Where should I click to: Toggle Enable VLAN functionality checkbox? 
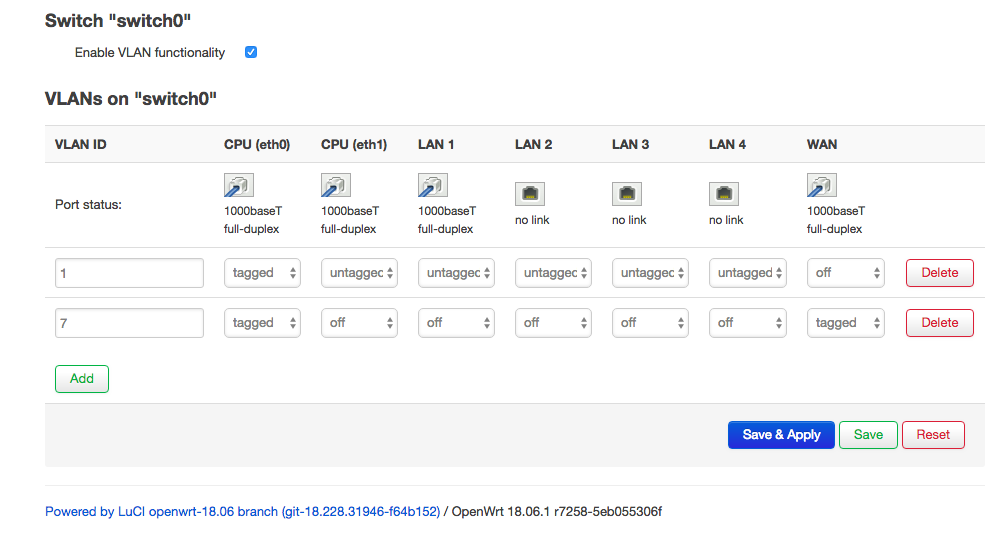coord(251,52)
